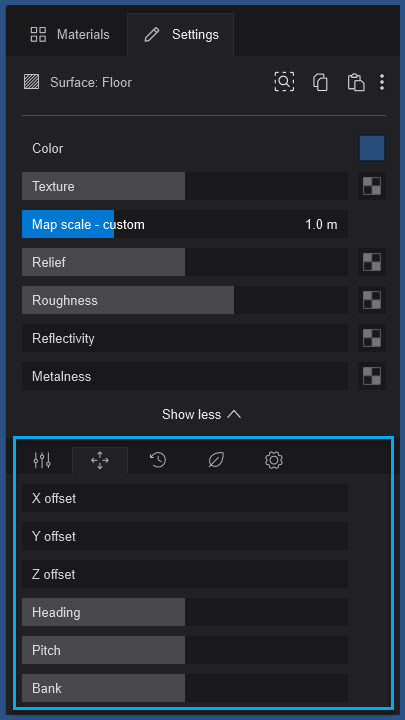Click the Roughness slider bar

coord(185,300)
